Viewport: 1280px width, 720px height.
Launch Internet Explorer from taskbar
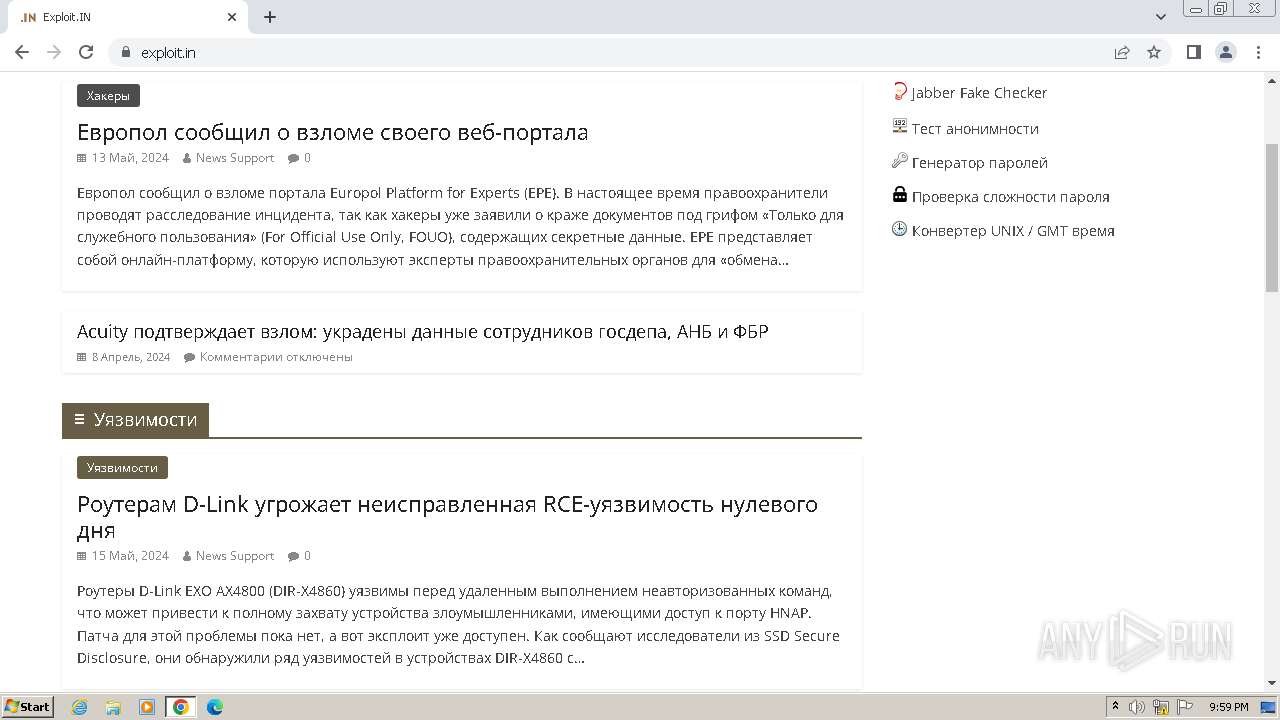[x=80, y=707]
